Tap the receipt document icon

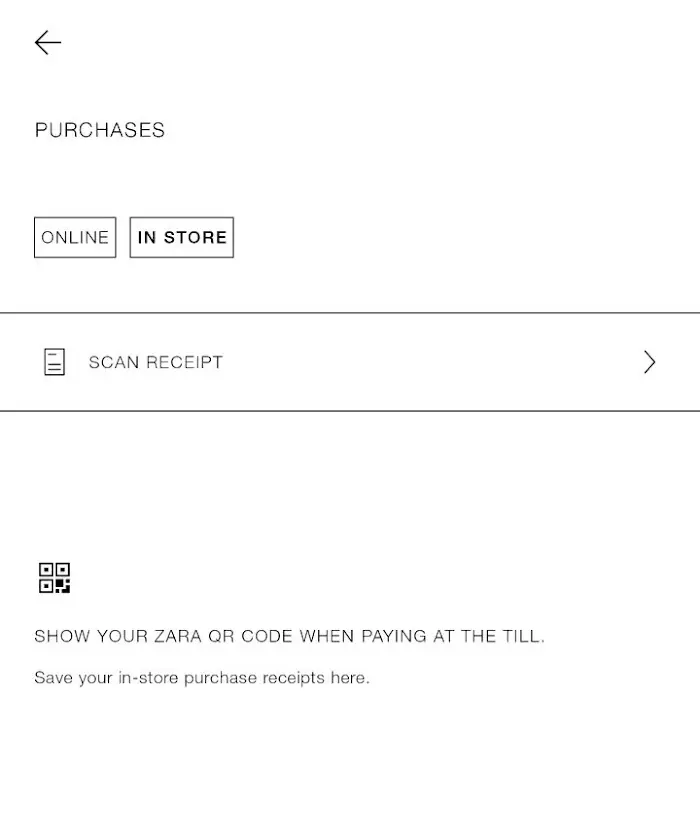tap(55, 362)
